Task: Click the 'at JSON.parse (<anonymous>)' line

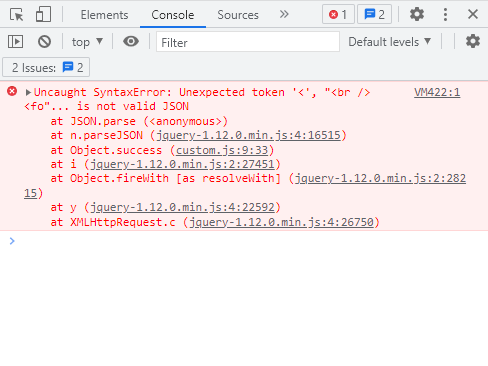Action: (x=139, y=121)
